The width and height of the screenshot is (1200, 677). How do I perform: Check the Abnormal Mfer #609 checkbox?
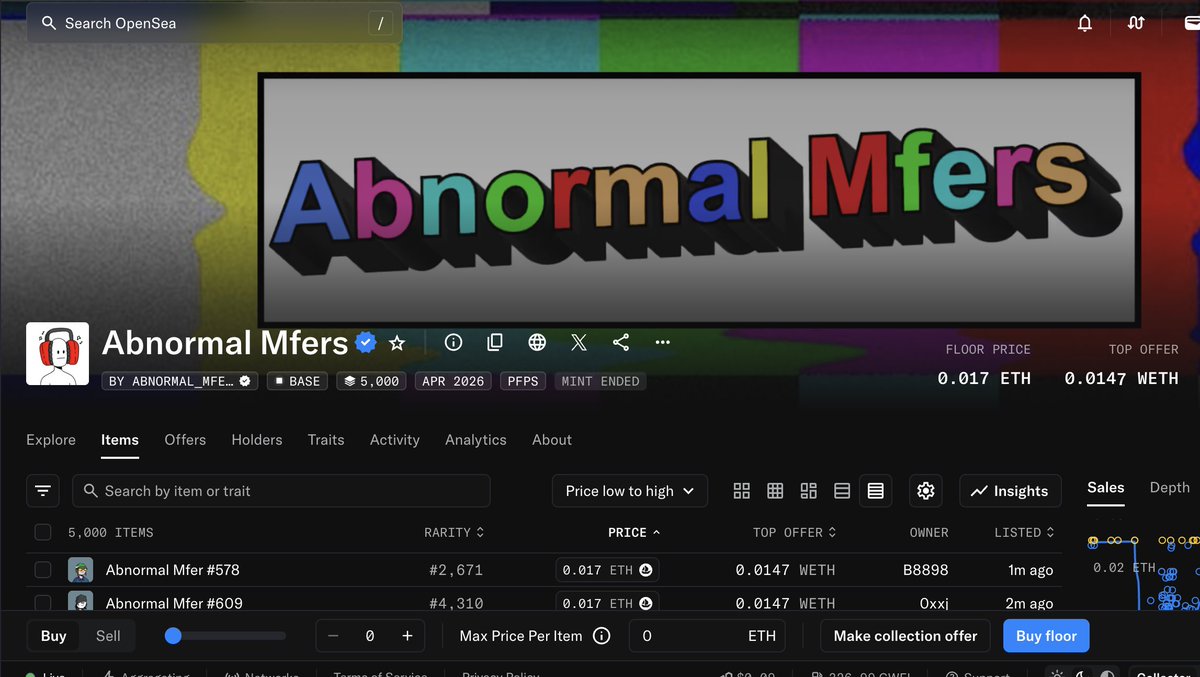click(x=43, y=603)
